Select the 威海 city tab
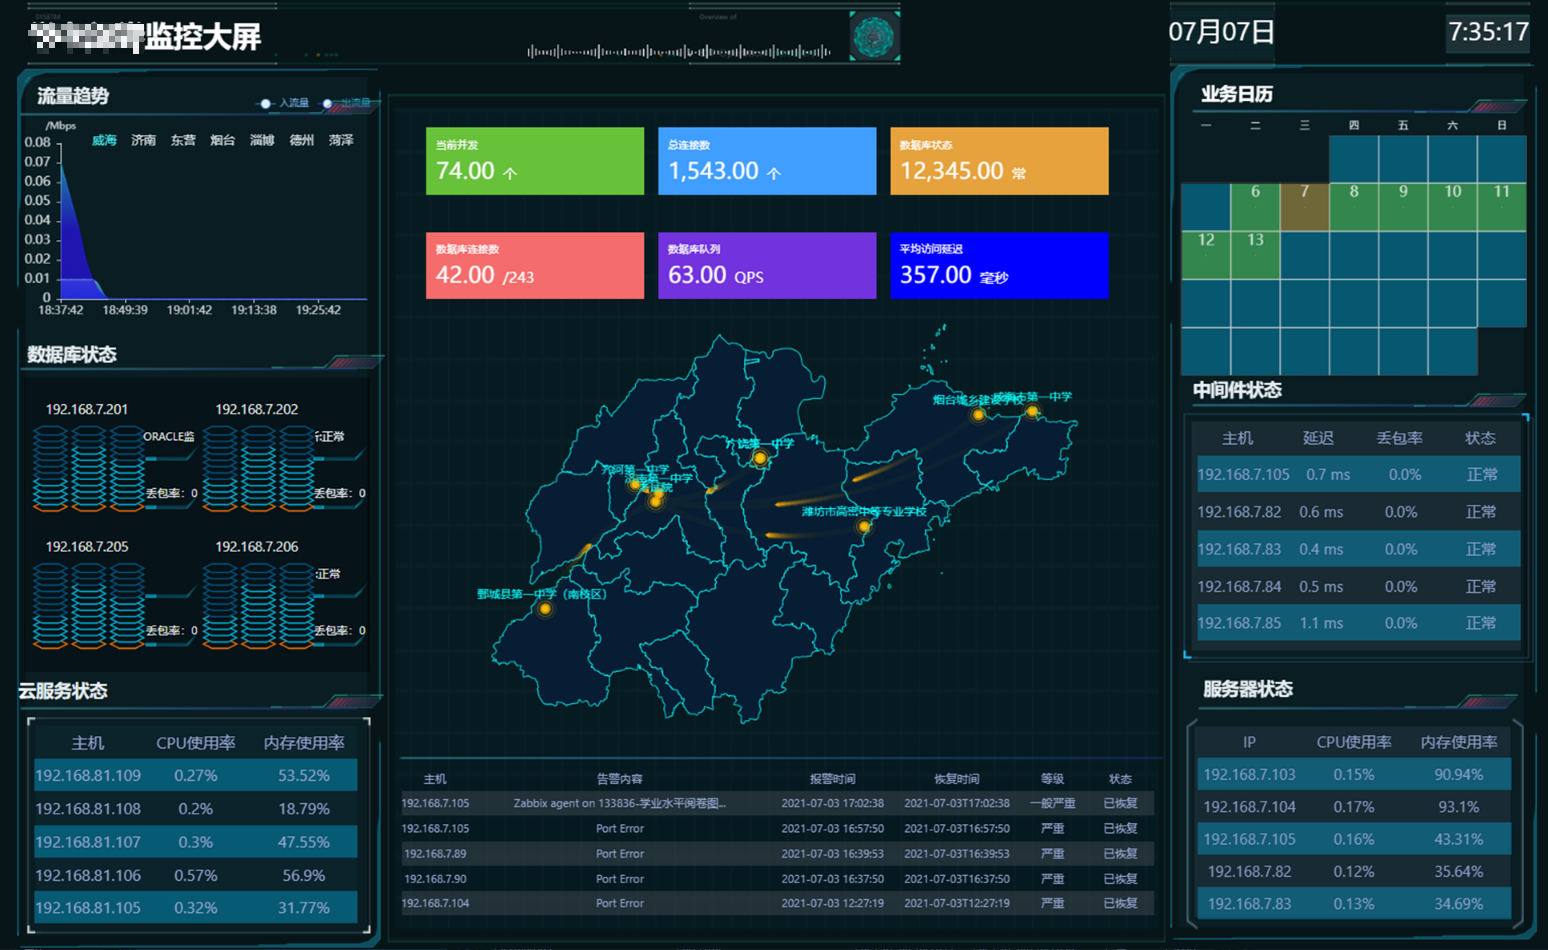1548x950 pixels. pos(104,140)
